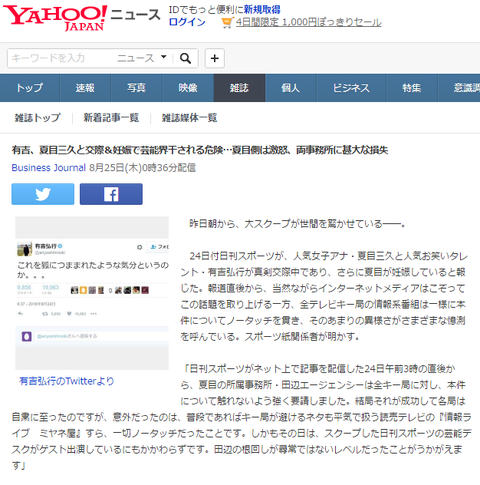Click the magnifier search icon

click(x=185, y=58)
